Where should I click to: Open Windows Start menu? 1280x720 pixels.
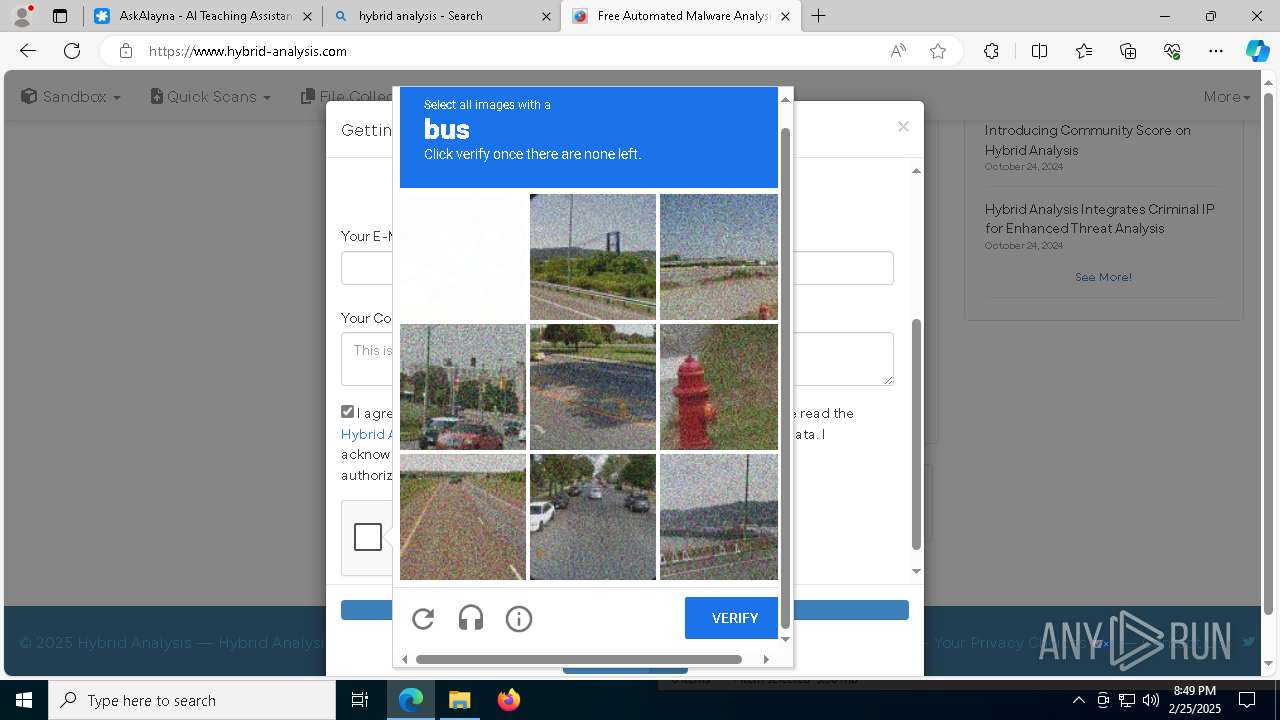pyautogui.click(x=24, y=700)
